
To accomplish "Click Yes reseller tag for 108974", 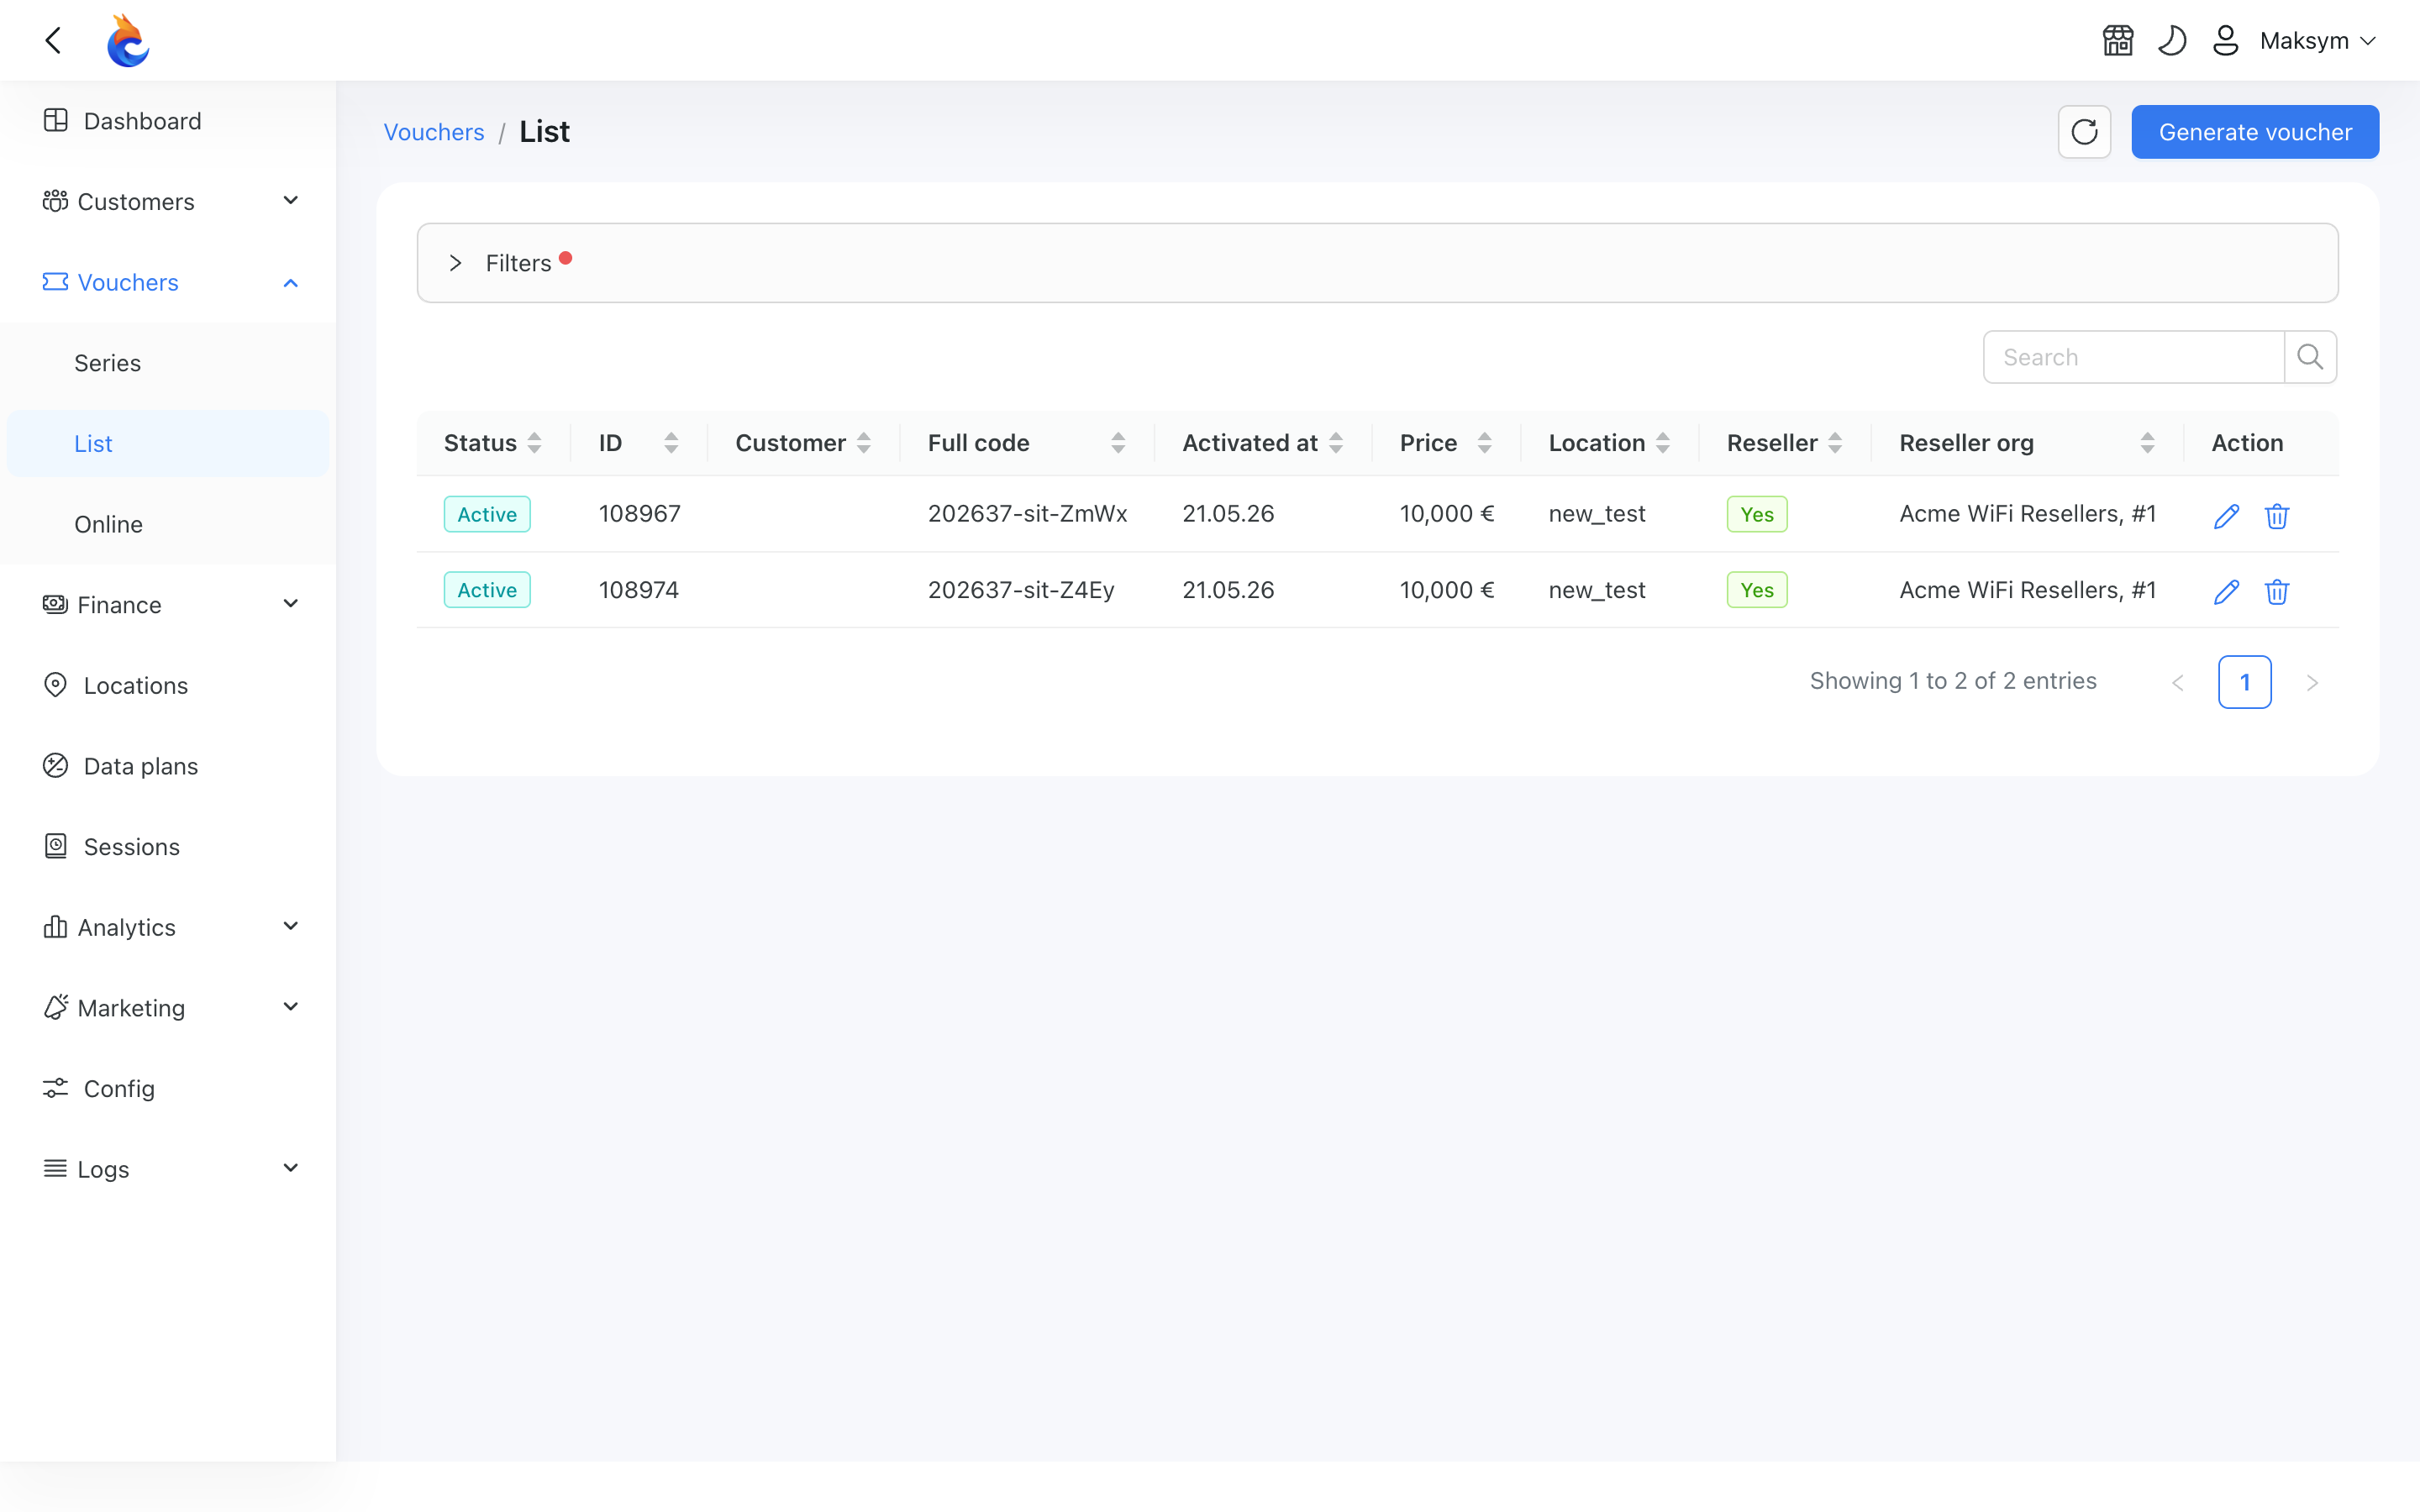I will (x=1757, y=590).
